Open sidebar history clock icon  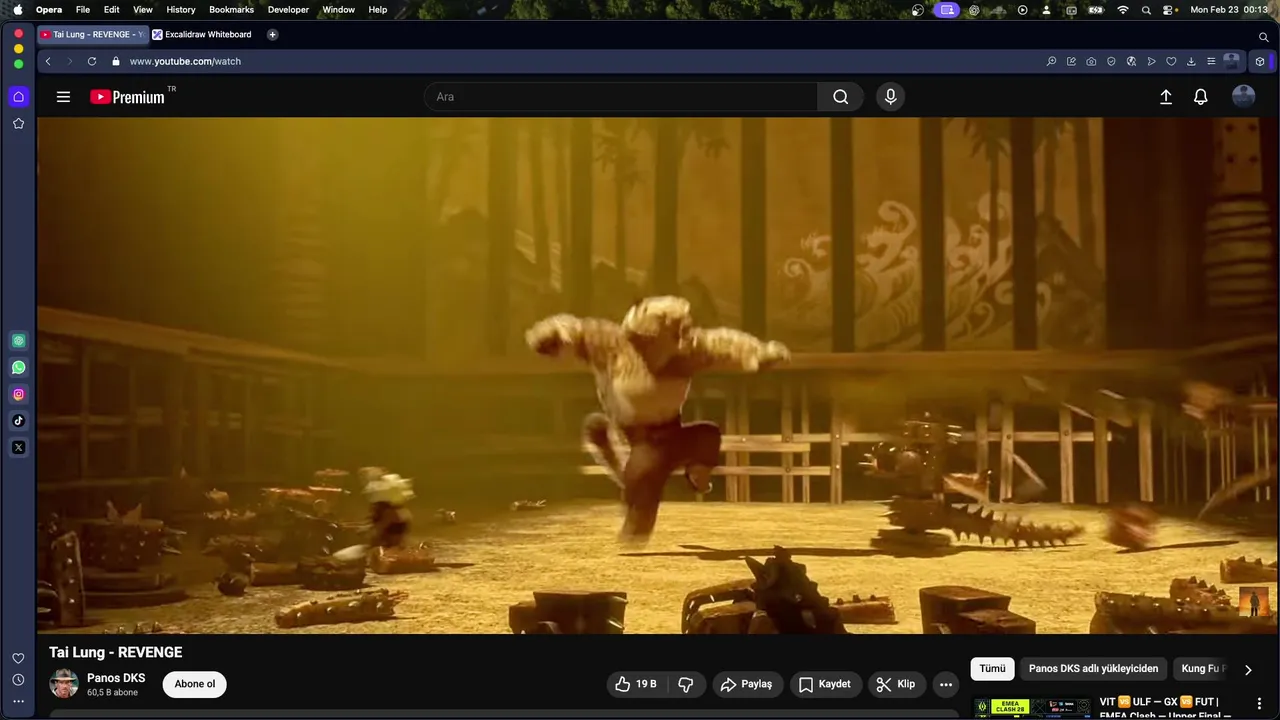tap(18, 680)
